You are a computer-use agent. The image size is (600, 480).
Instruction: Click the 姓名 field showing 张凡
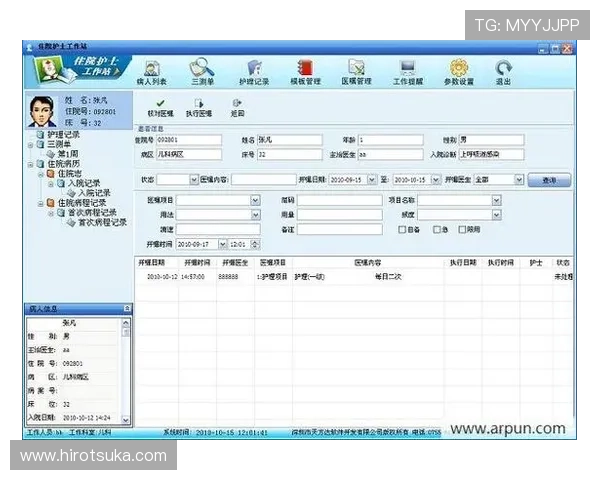pyautogui.click(x=290, y=140)
